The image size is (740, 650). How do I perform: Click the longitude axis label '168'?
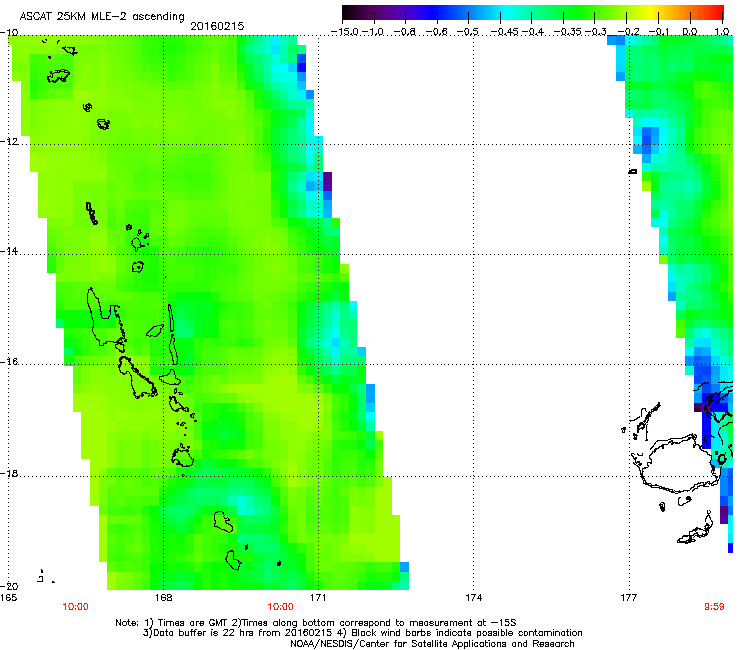pos(163,598)
